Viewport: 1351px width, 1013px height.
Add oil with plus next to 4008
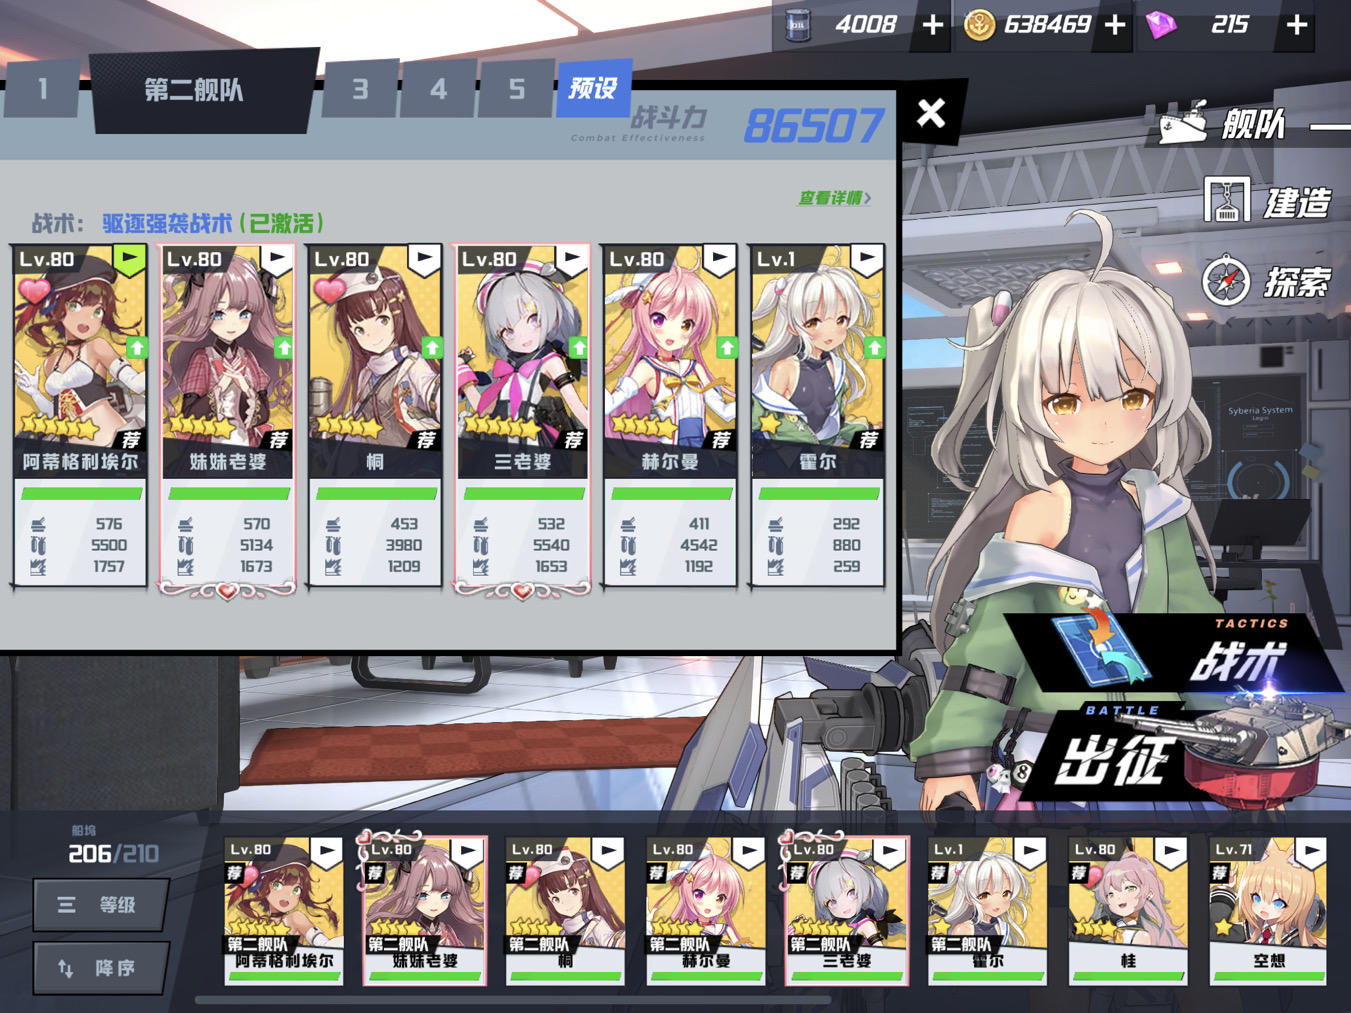(x=932, y=25)
